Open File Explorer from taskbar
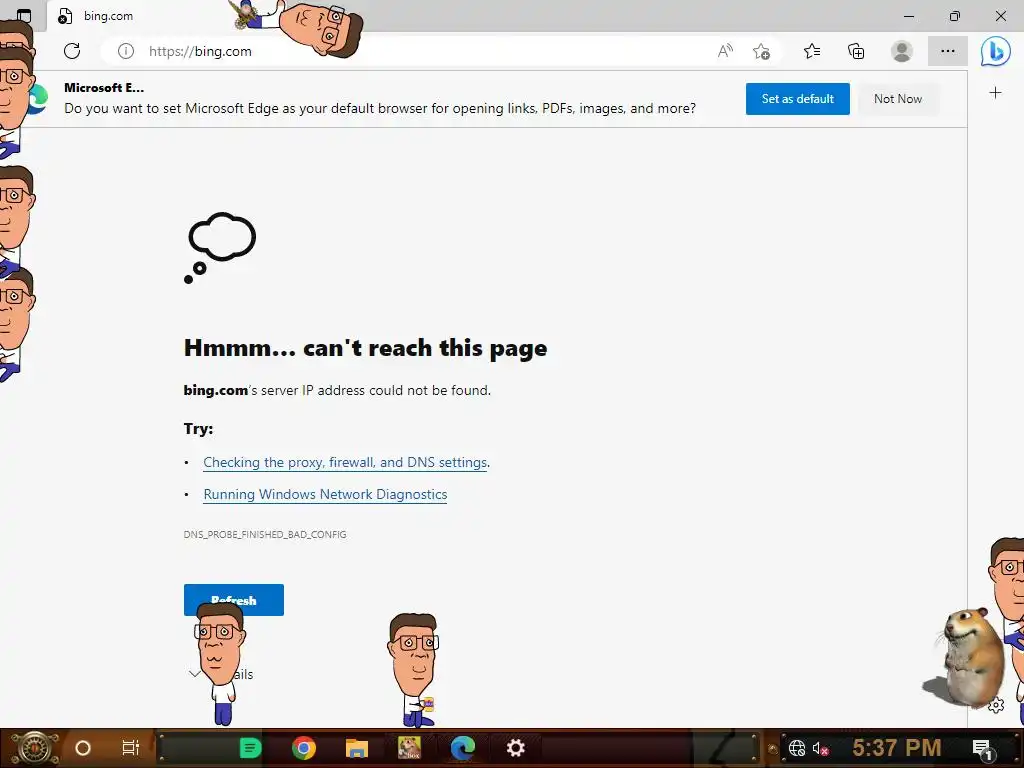The height and width of the screenshot is (768, 1024). point(357,748)
